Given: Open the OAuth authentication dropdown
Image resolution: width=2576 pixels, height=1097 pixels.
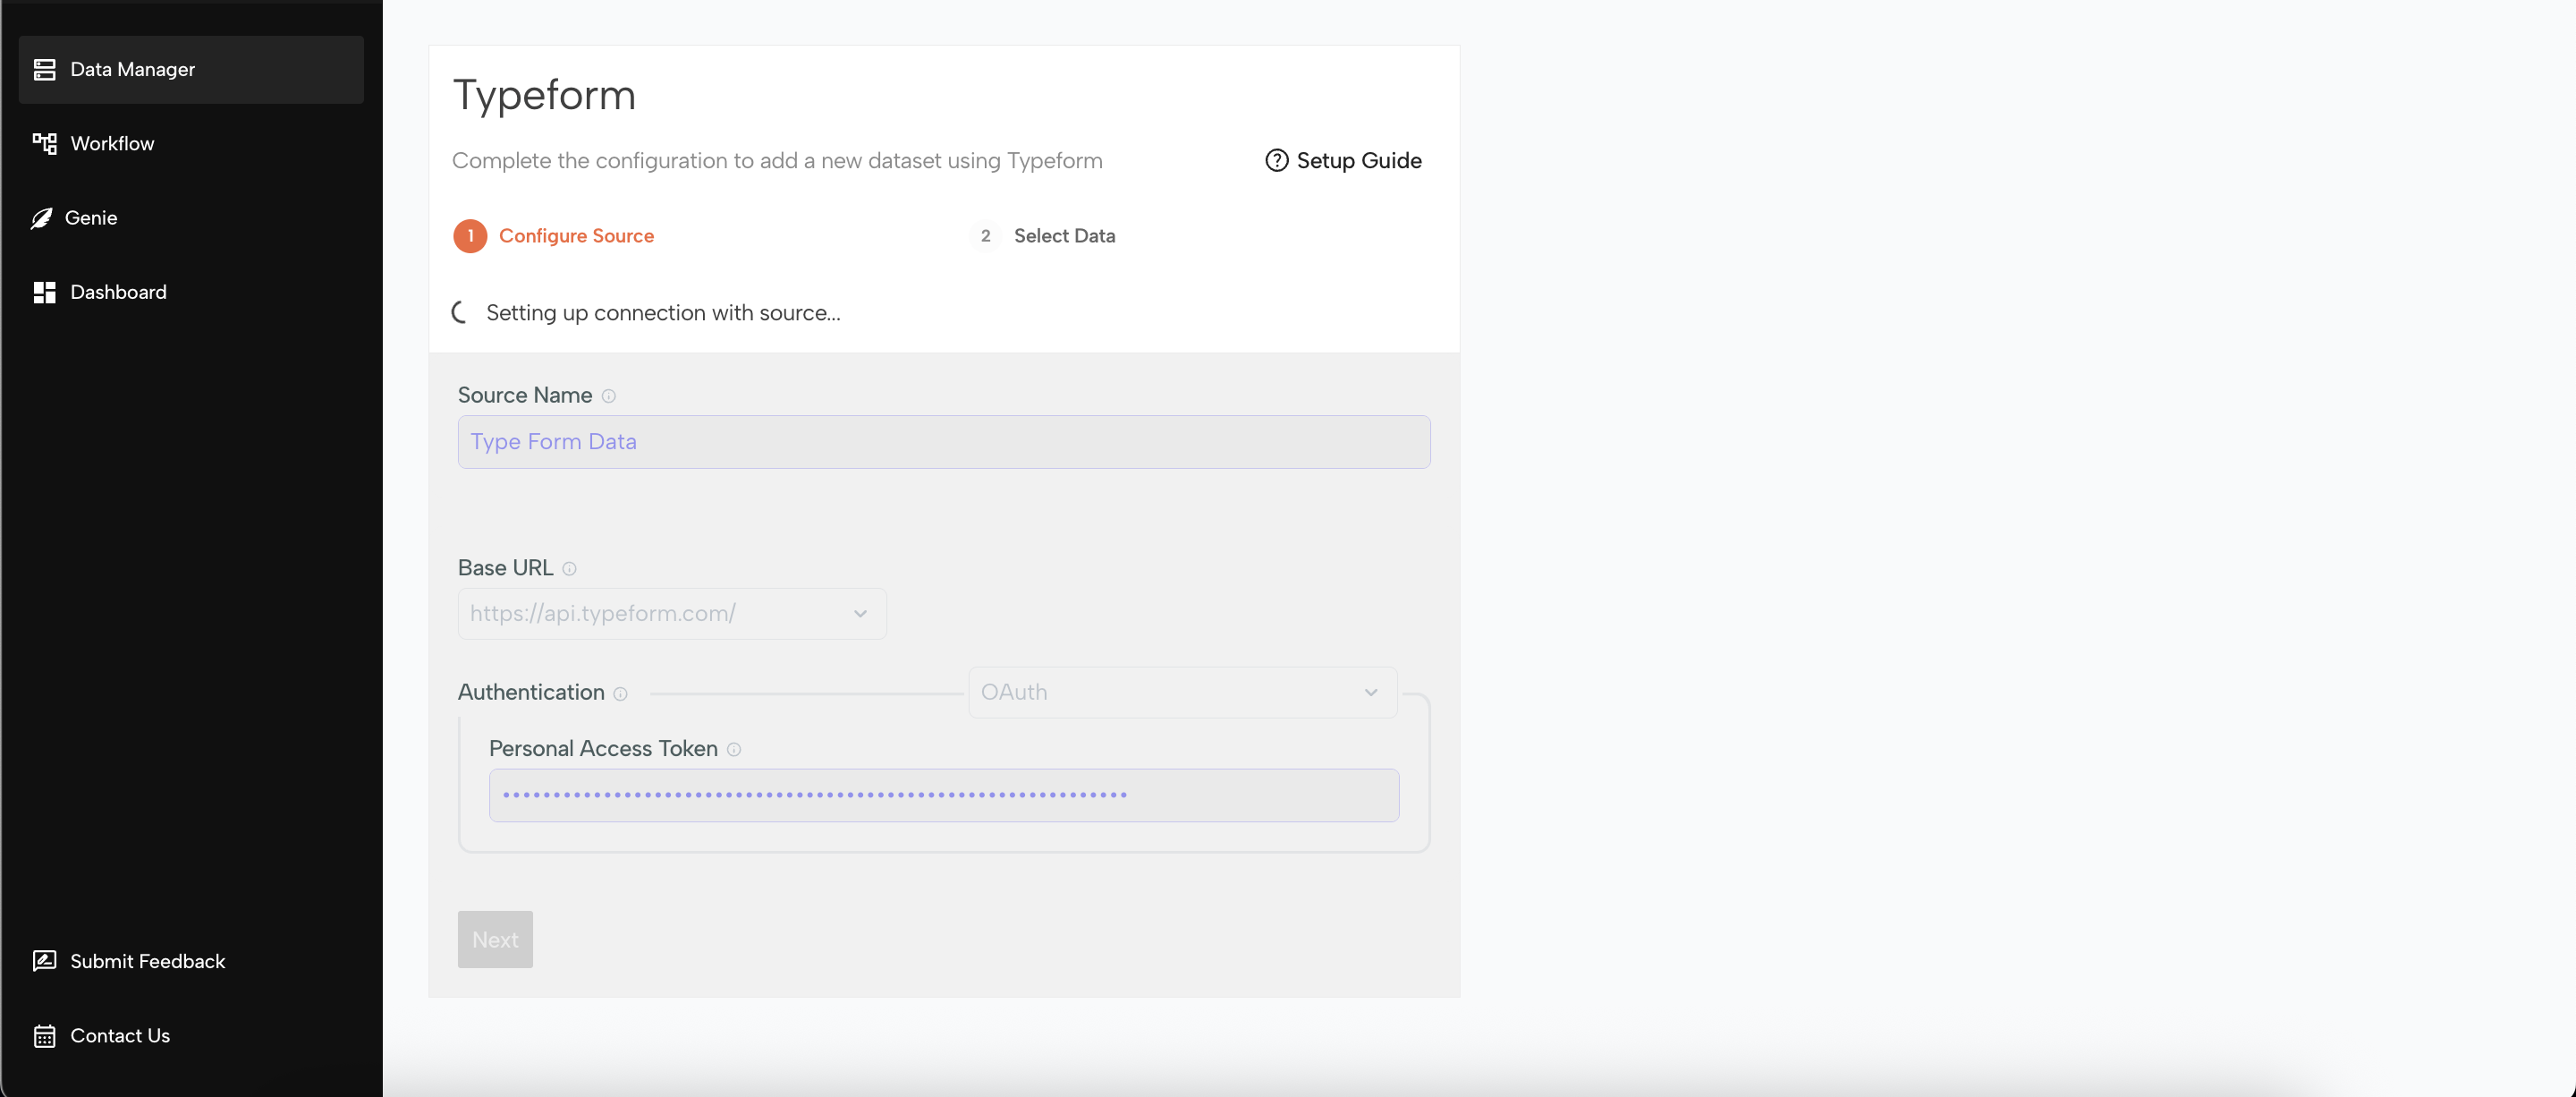Looking at the screenshot, I should point(1182,692).
